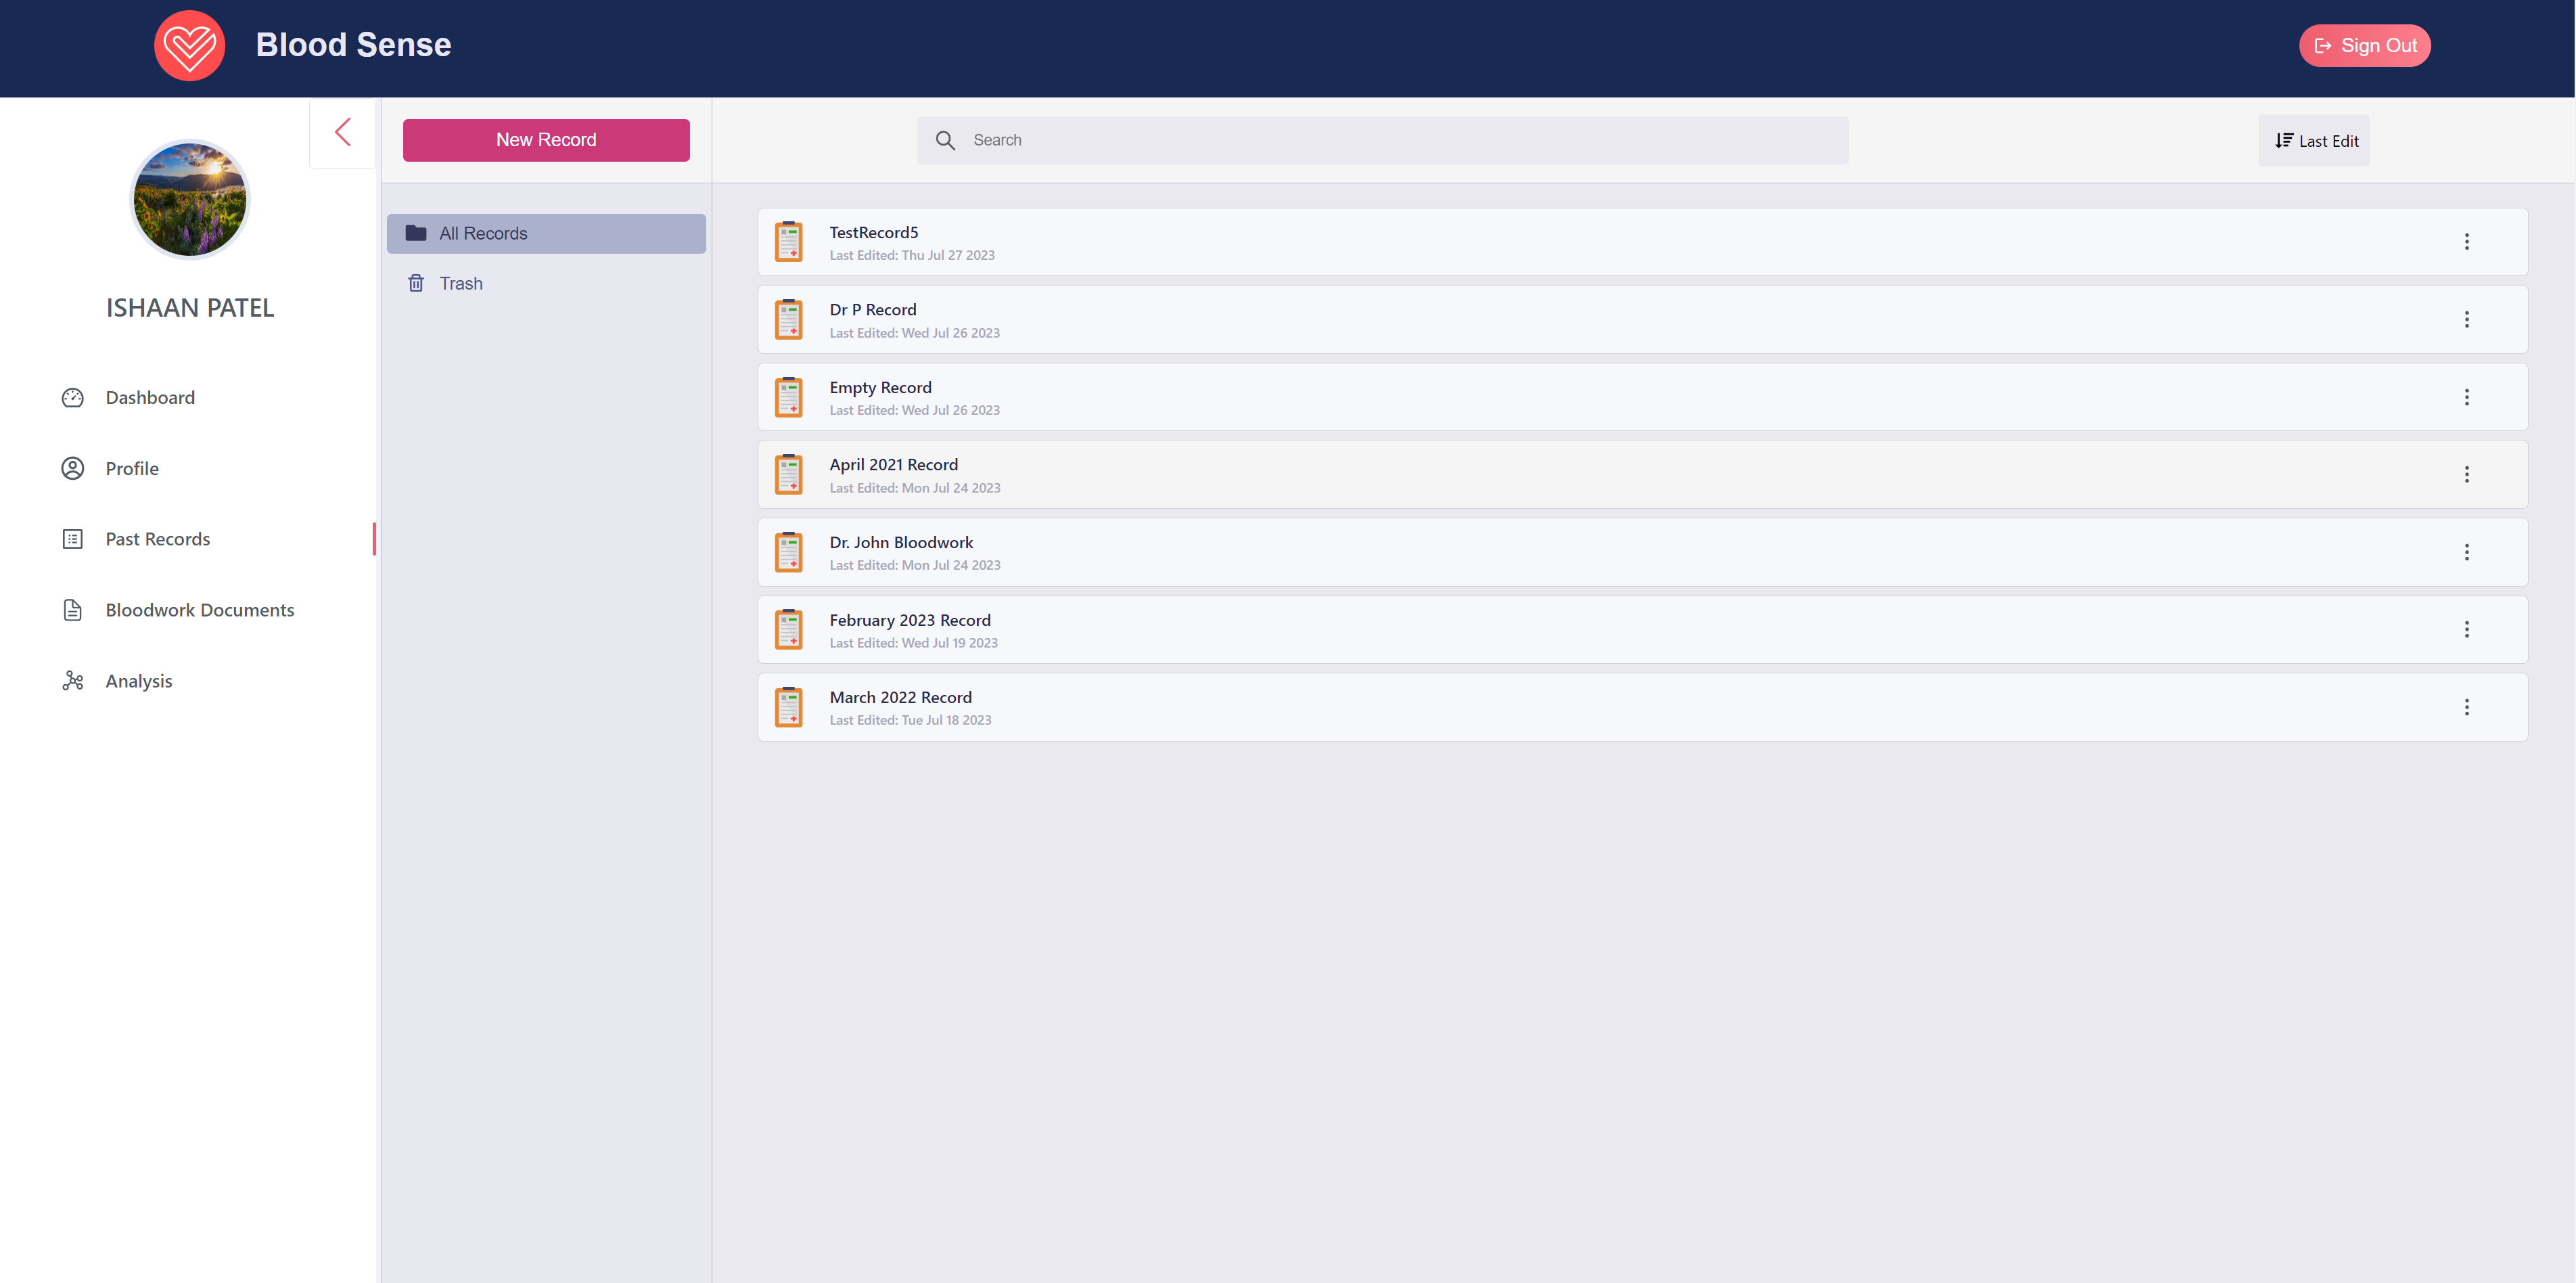The height and width of the screenshot is (1283, 2576).
Task: Click the Blood Sense heart logo
Action: tap(189, 45)
